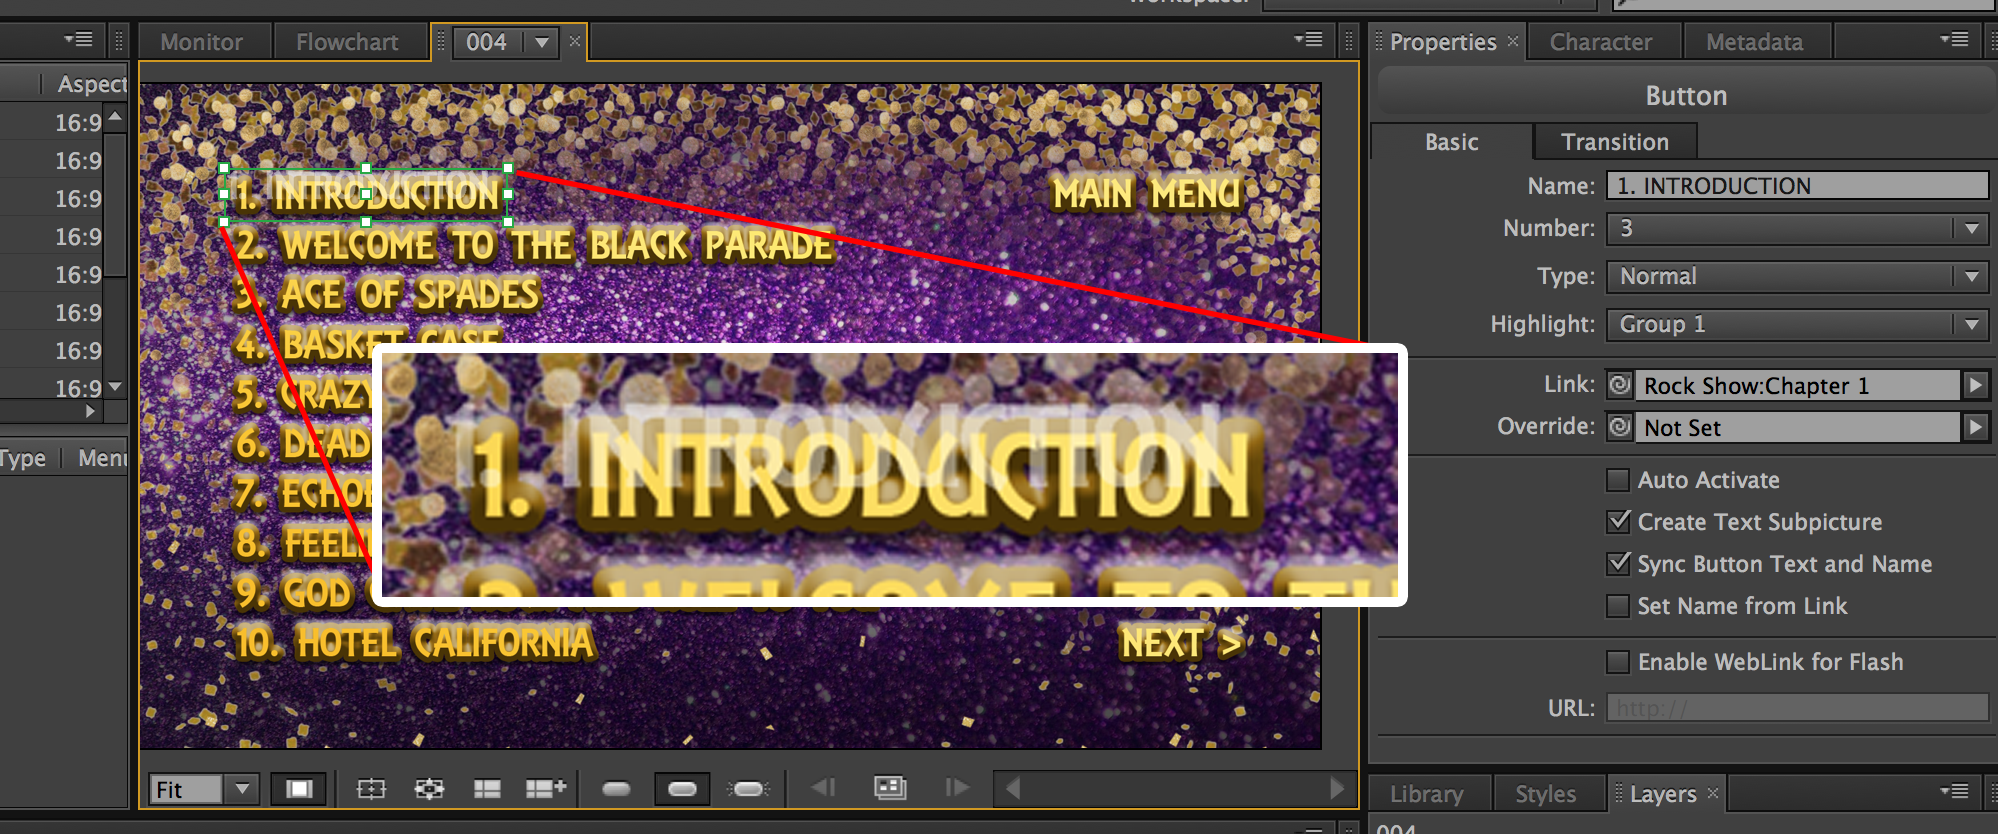The image size is (1998, 834).
Task: Select the Basic tab
Action: [1451, 142]
